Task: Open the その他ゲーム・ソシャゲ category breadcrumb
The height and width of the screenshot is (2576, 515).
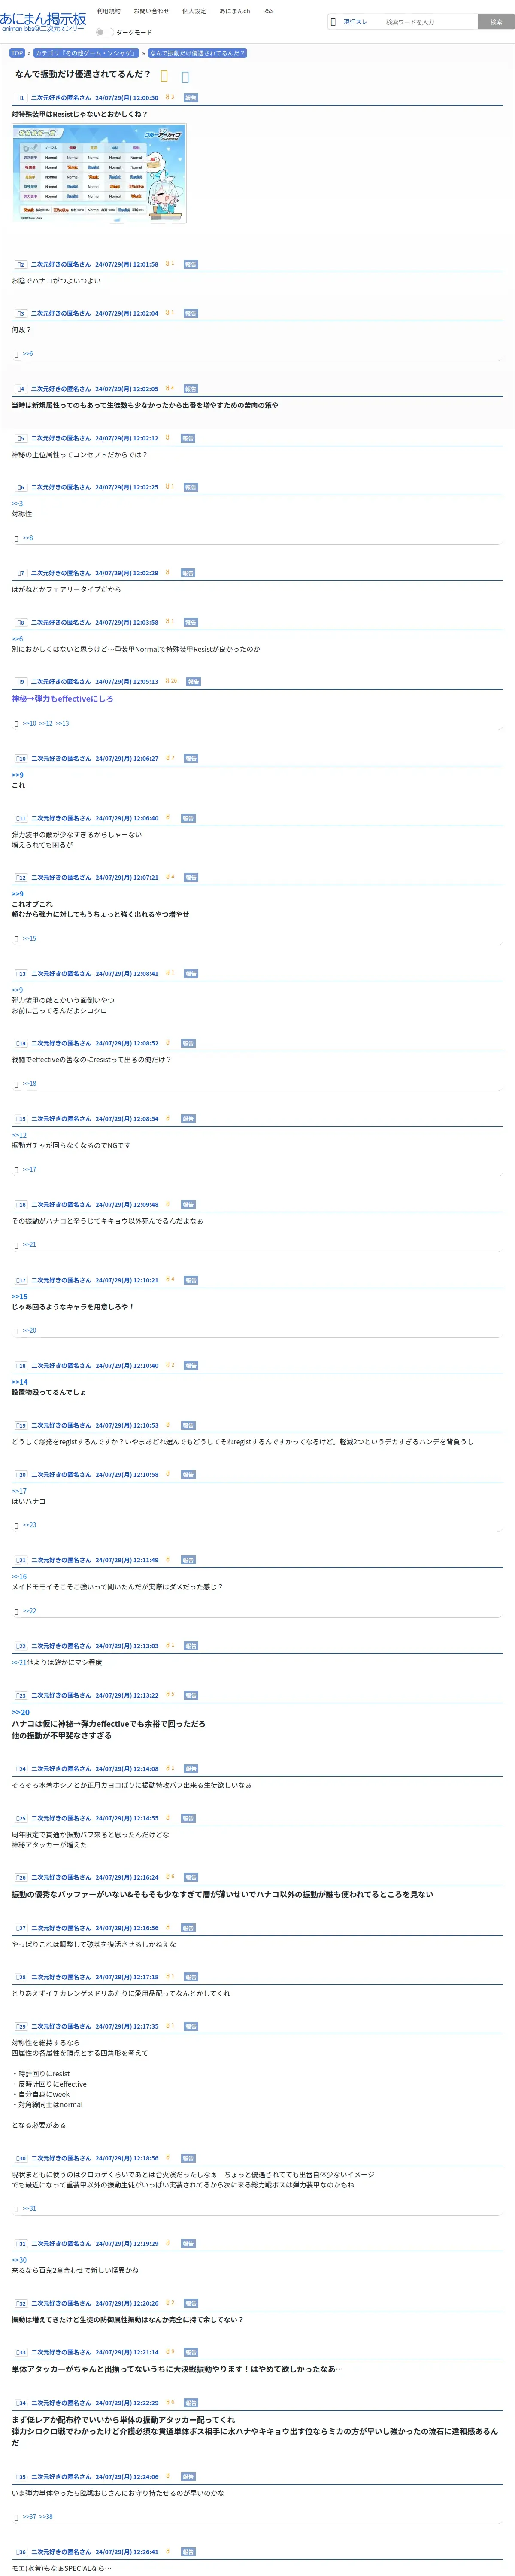Action: tap(85, 53)
